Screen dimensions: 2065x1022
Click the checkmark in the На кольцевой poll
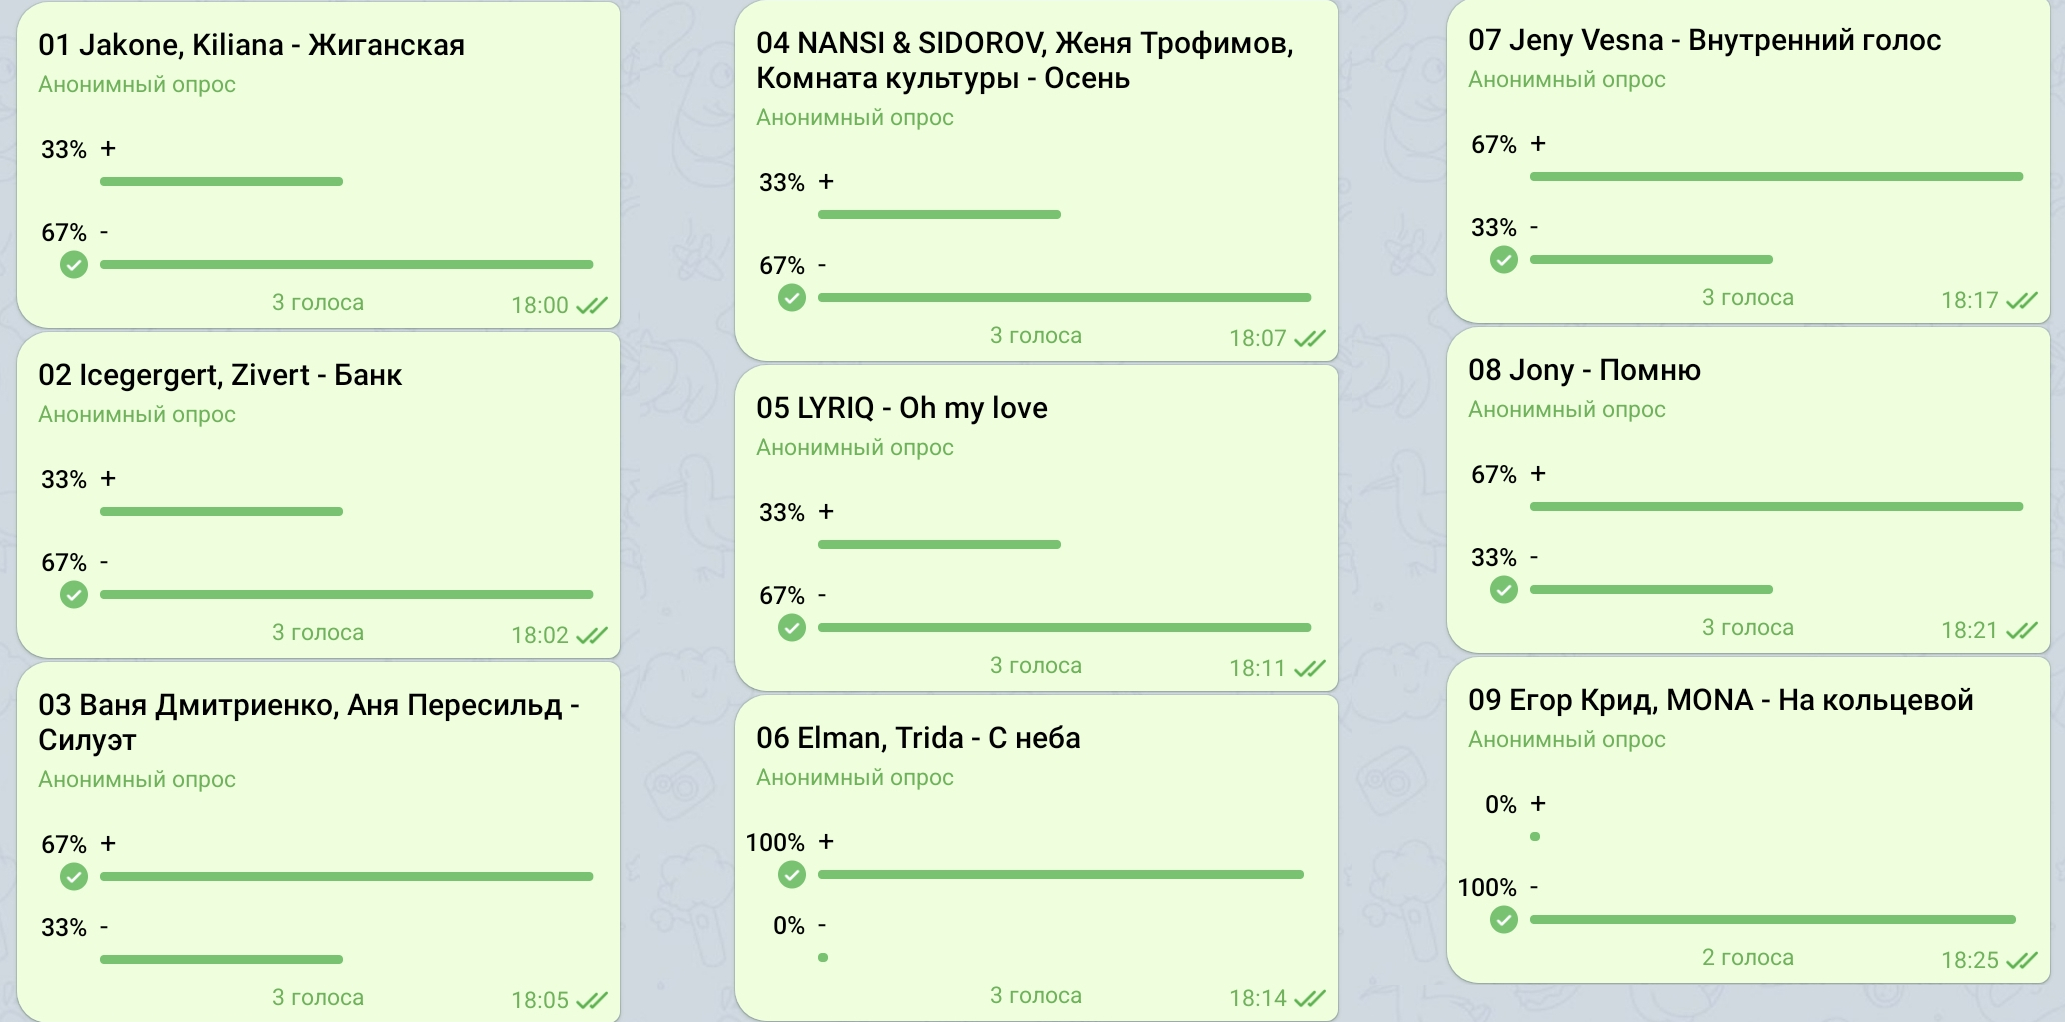pyautogui.click(x=1504, y=920)
